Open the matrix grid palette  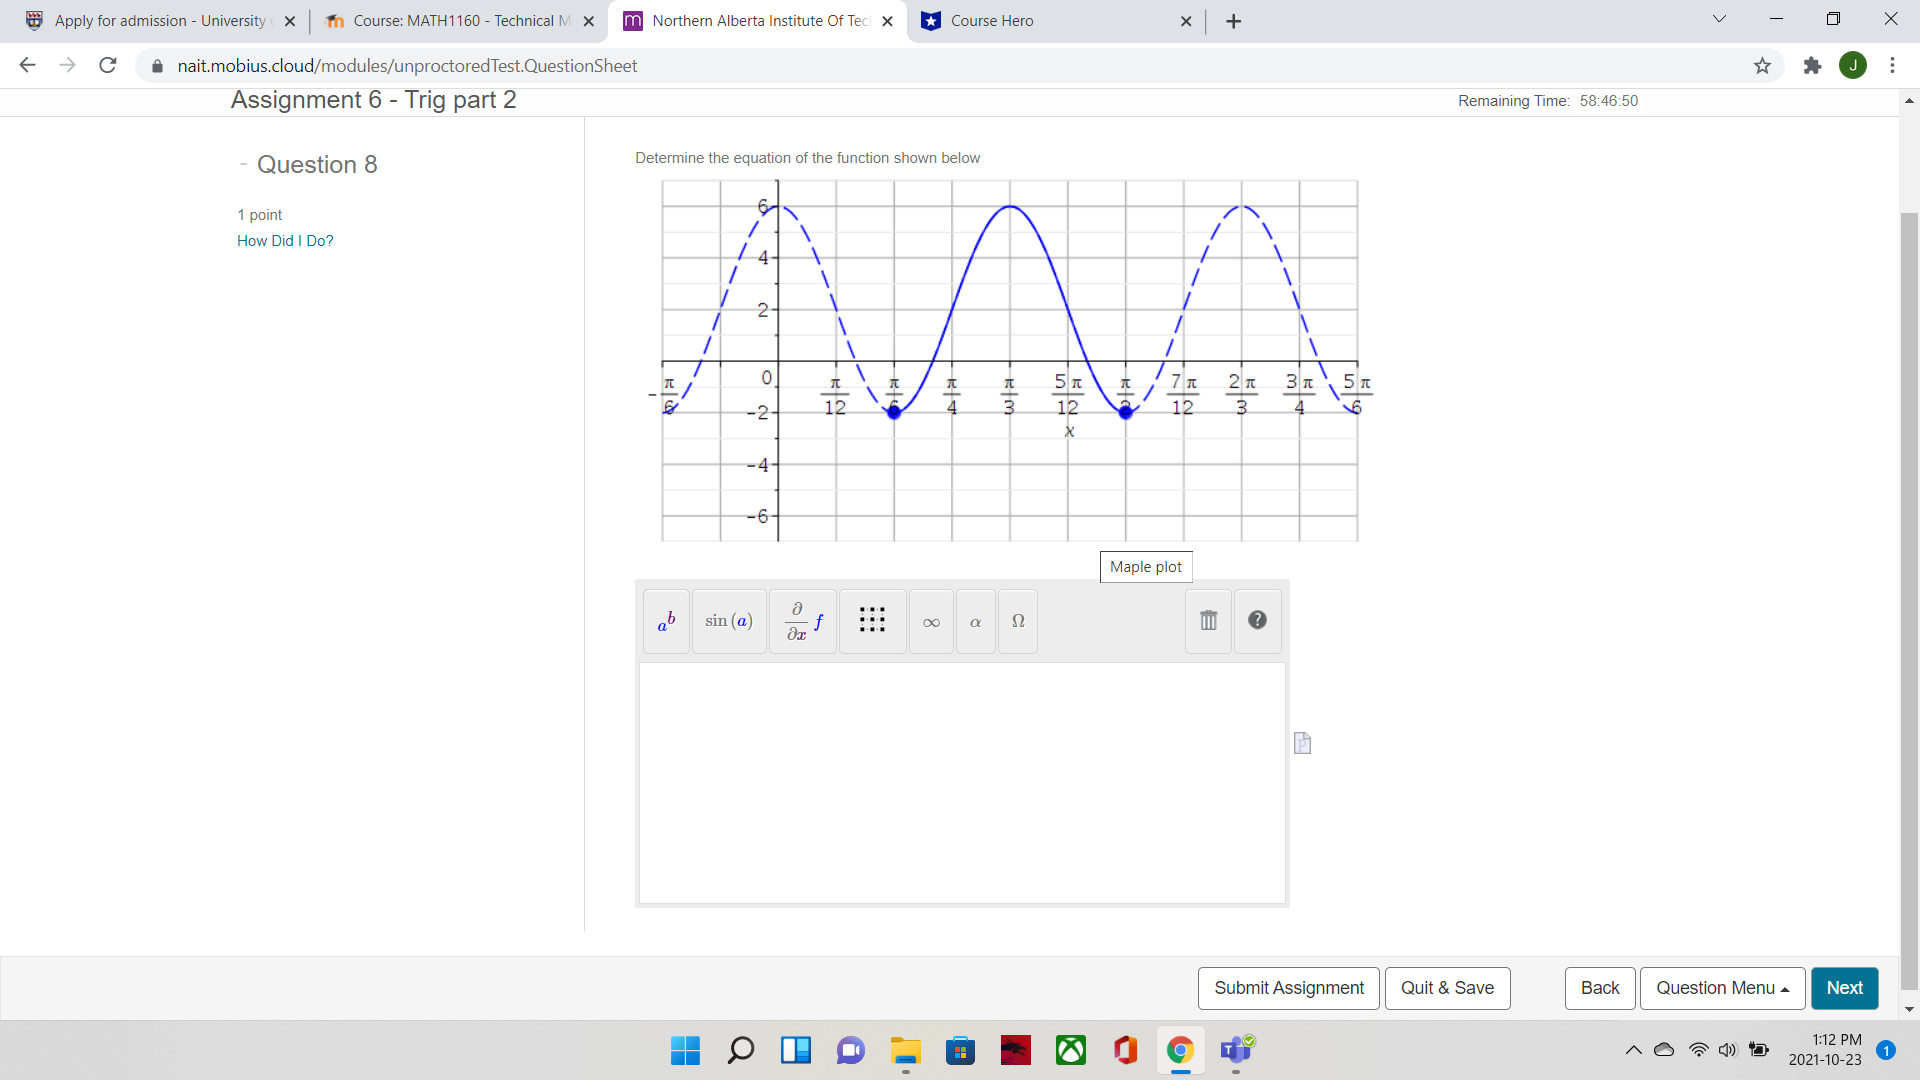(x=872, y=621)
